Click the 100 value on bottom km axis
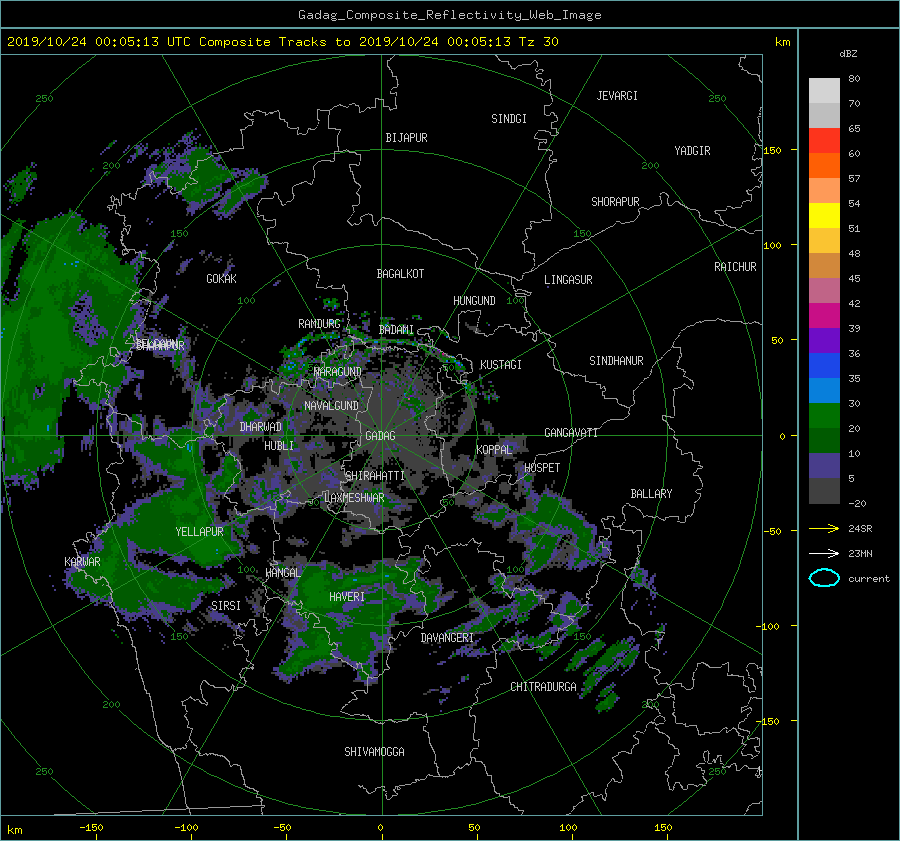Viewport: 900px width, 841px height. pyautogui.click(x=568, y=828)
